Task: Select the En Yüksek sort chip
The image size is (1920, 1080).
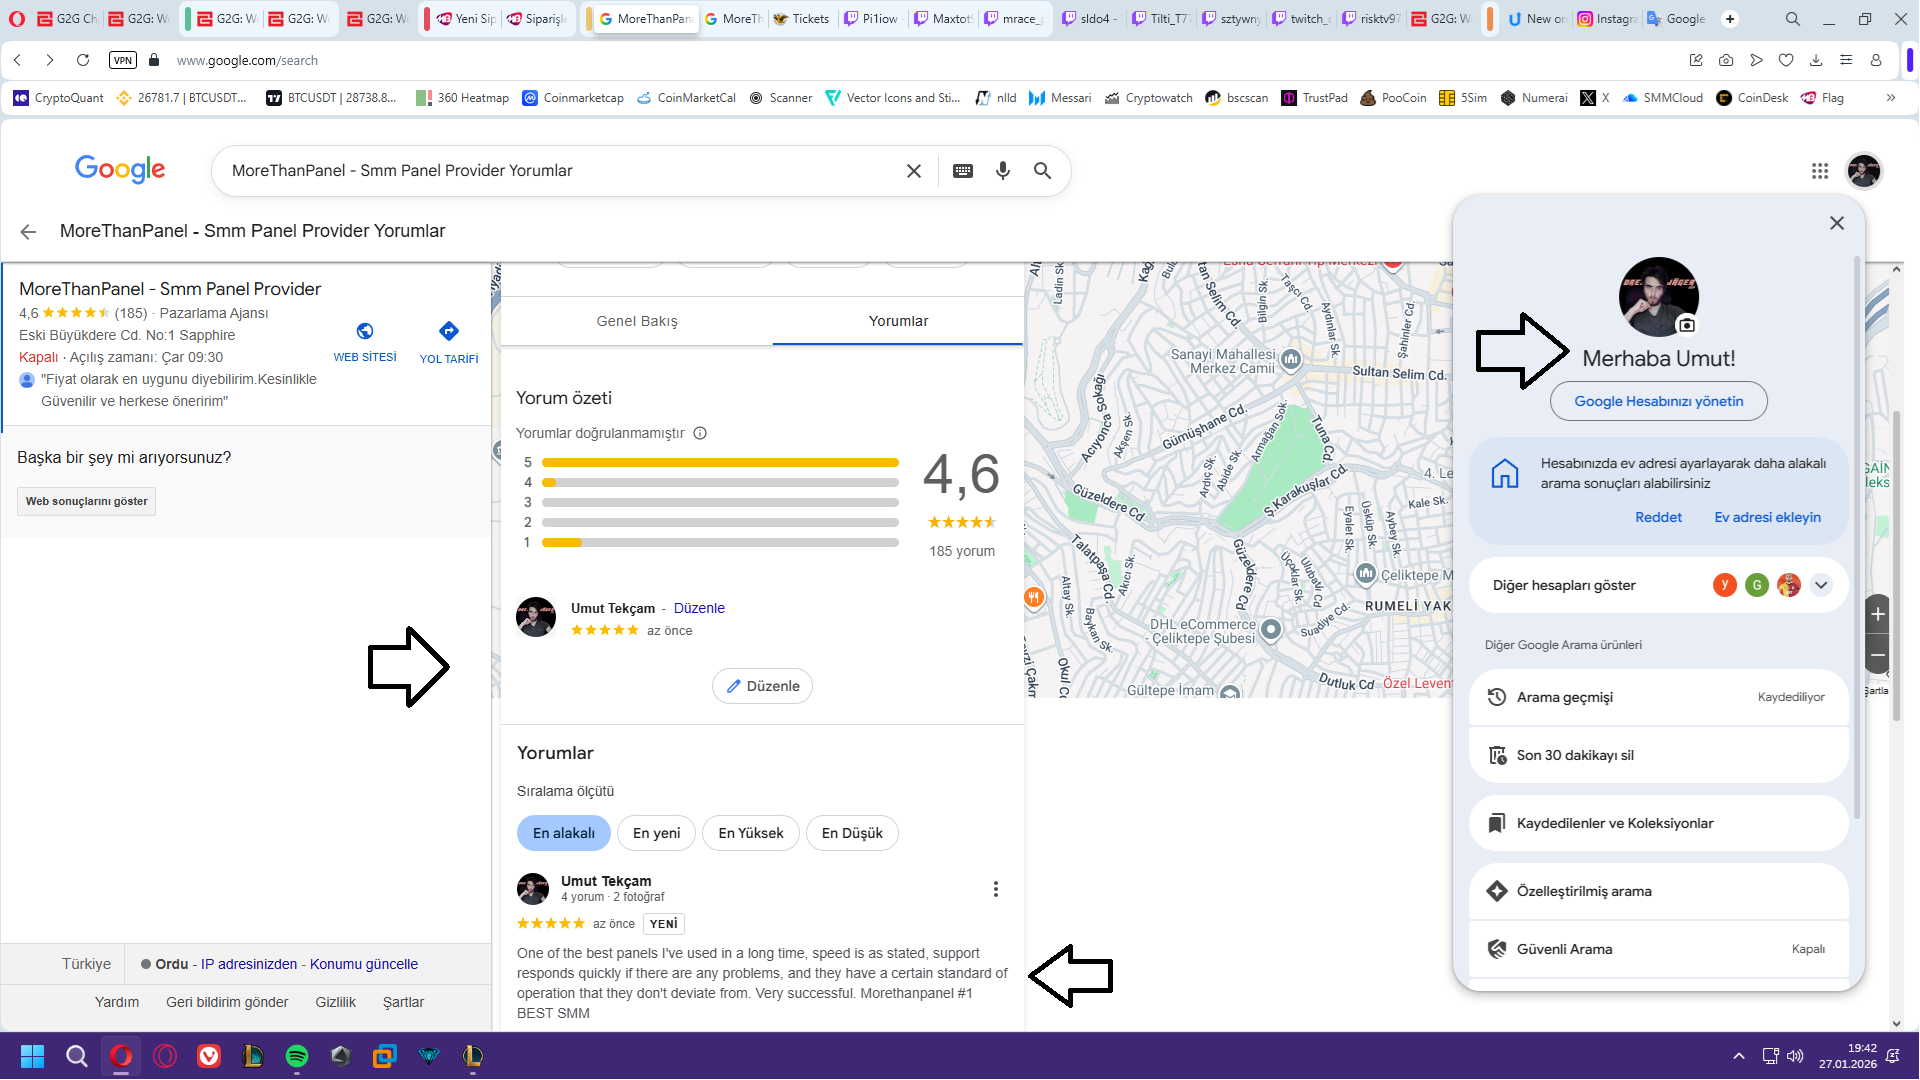Action: [x=751, y=833]
